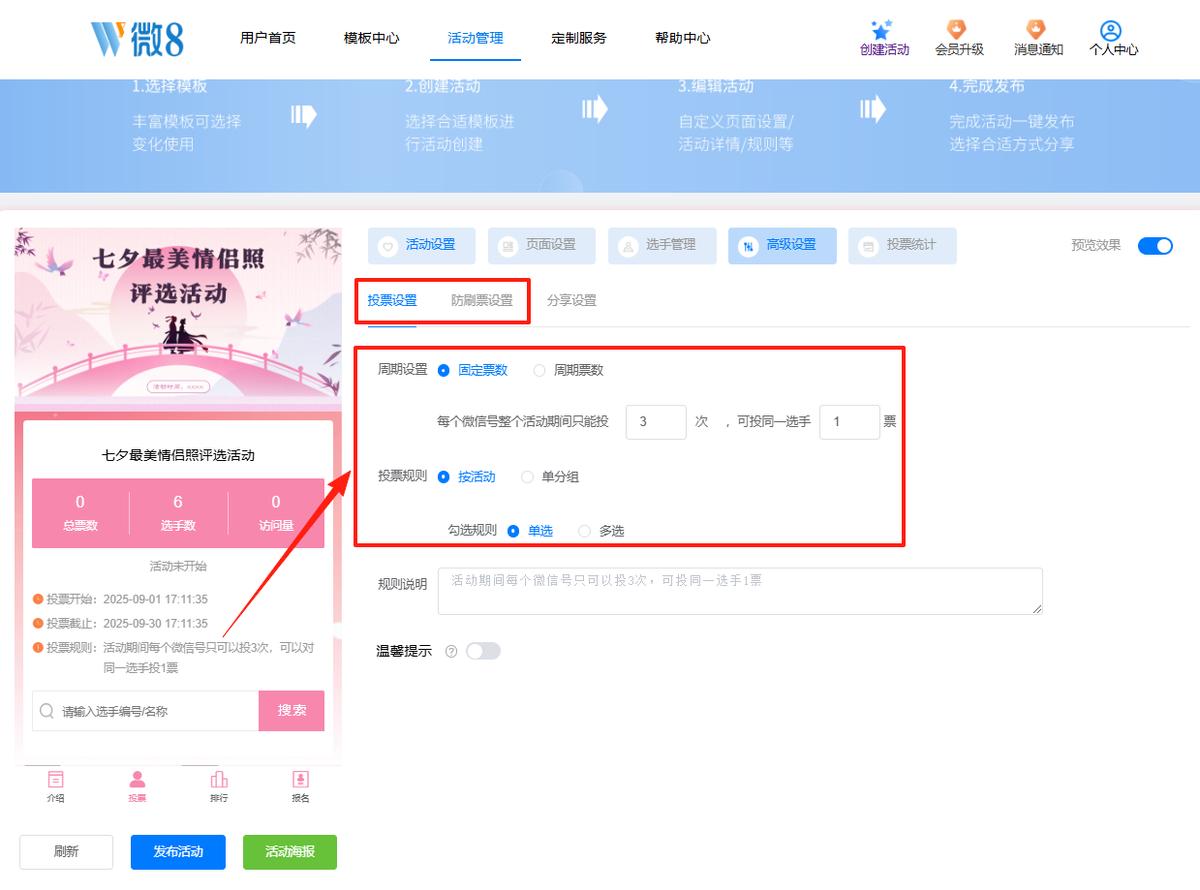Image resolution: width=1200 pixels, height=890 pixels.
Task: Choose 单分组 voting rule
Action: pyautogui.click(x=550, y=477)
